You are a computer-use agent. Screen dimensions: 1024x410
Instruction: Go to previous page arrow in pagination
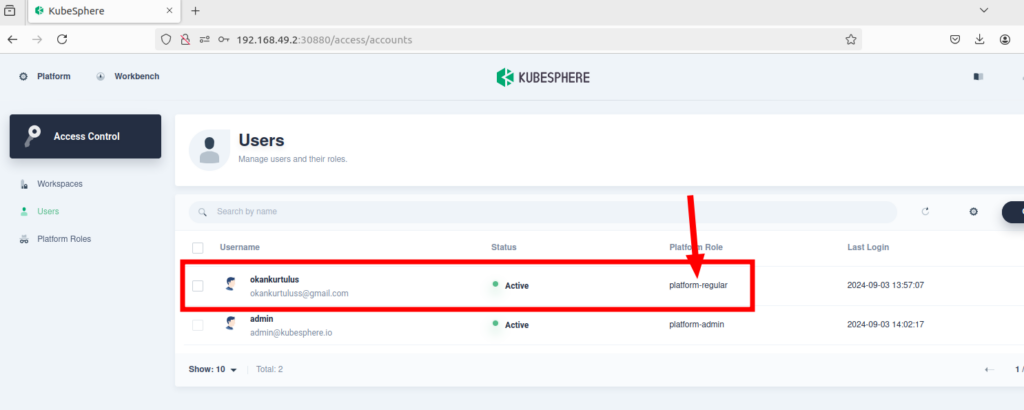point(989,370)
